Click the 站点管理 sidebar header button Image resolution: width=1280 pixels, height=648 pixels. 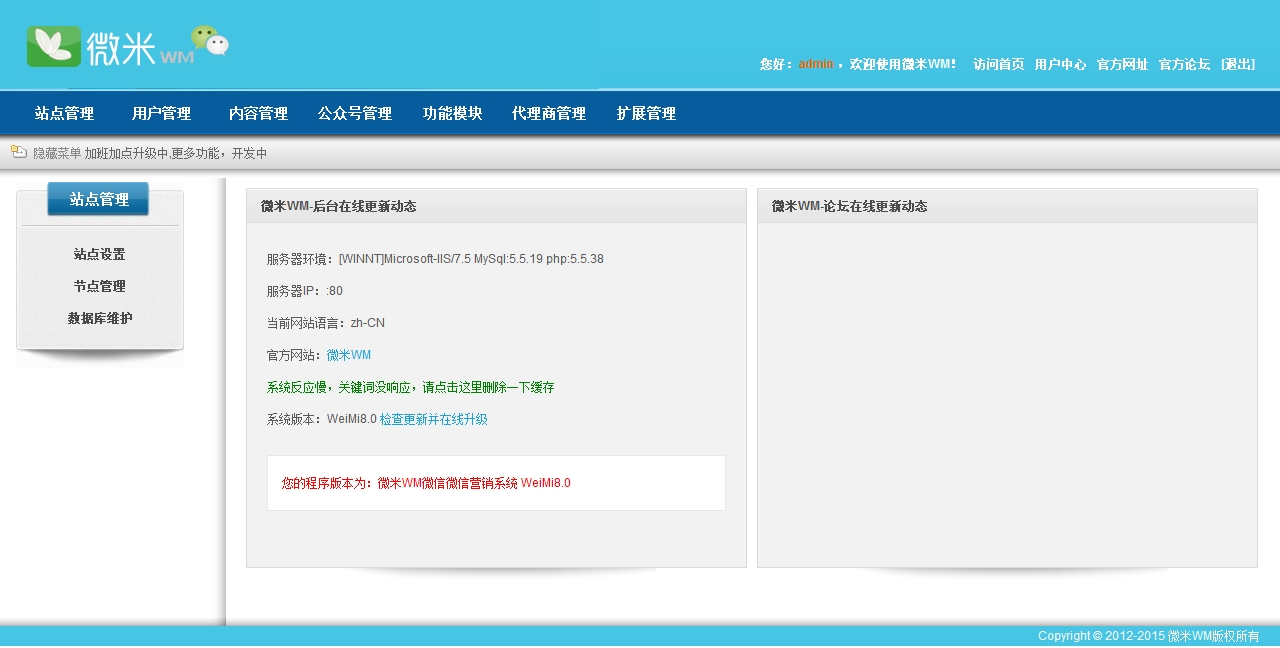click(98, 199)
